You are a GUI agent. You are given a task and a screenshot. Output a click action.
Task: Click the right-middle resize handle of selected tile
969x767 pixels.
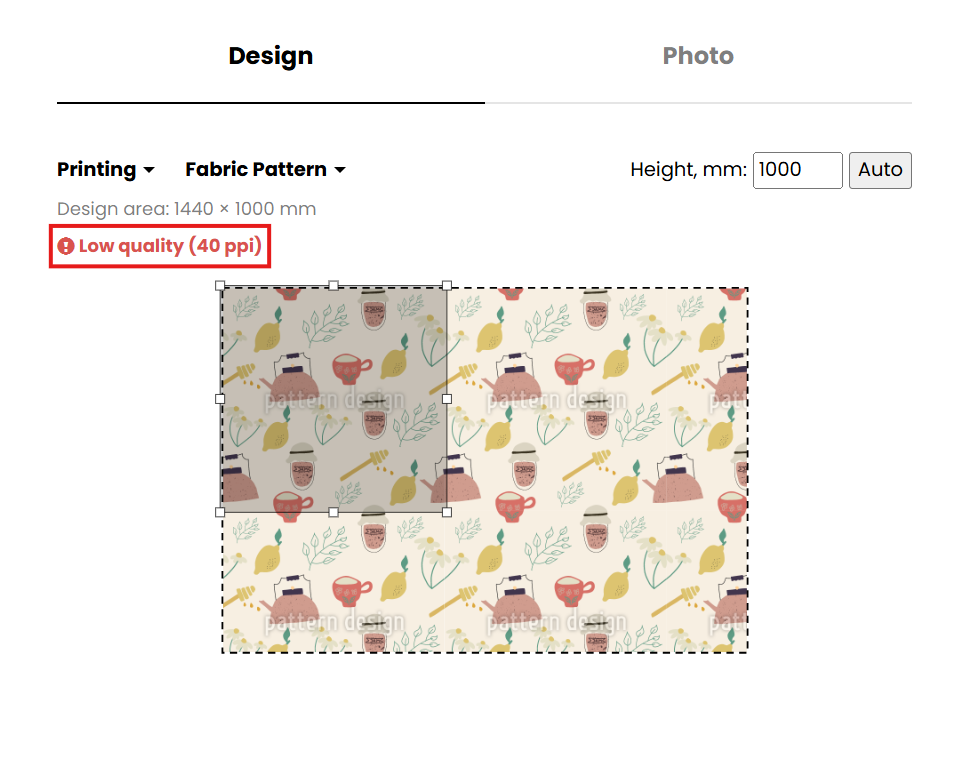(447, 398)
